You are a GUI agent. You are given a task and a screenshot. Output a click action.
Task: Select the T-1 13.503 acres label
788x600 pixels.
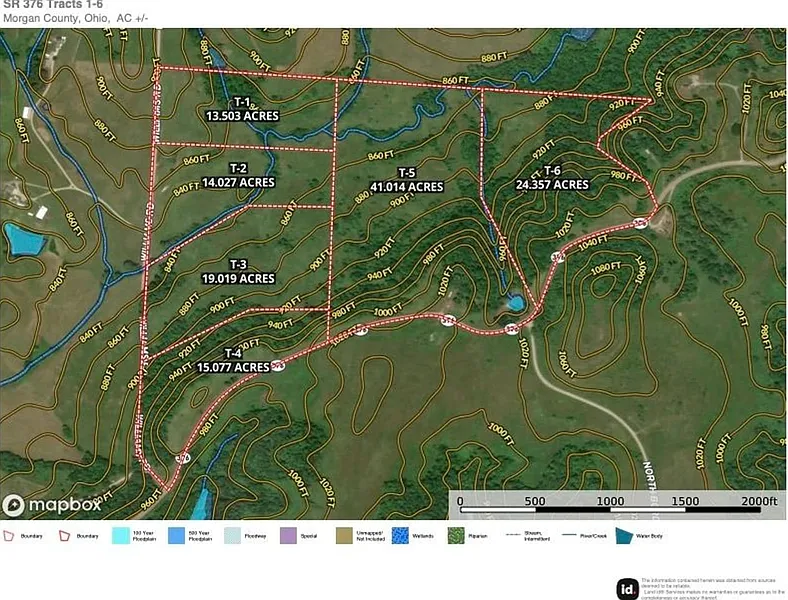click(241, 110)
